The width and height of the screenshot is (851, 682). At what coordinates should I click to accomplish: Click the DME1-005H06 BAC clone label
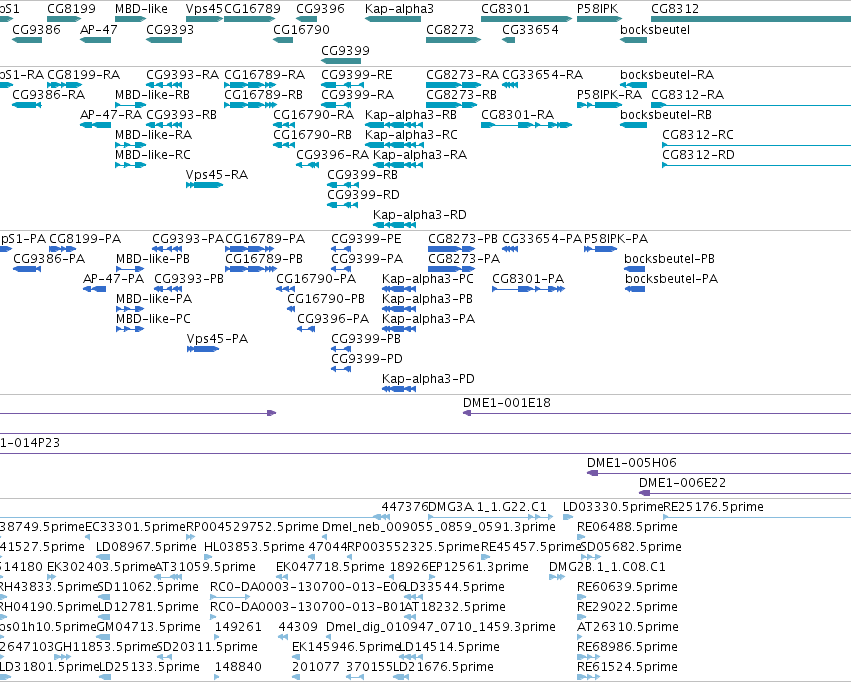pyautogui.click(x=632, y=463)
